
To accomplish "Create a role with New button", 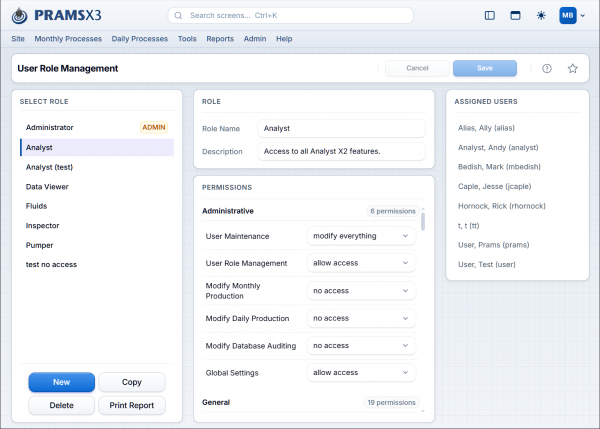I will [61, 382].
